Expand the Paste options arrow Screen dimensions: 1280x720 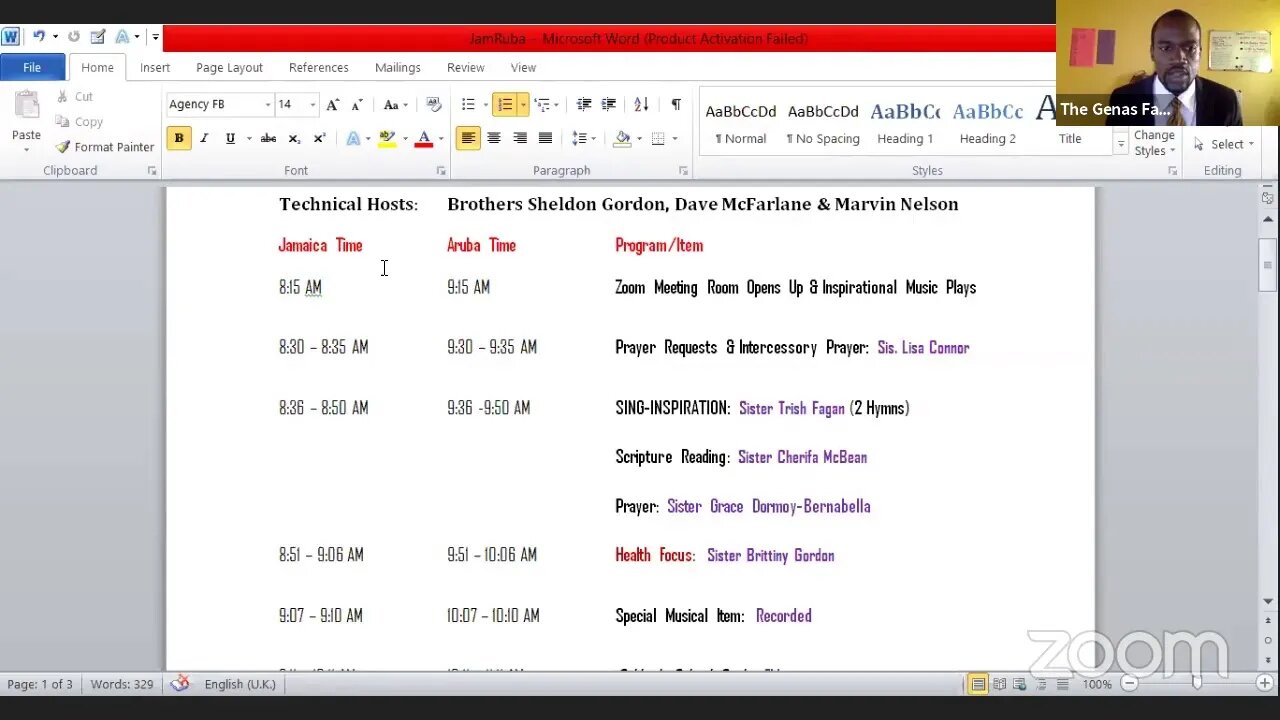click(26, 148)
